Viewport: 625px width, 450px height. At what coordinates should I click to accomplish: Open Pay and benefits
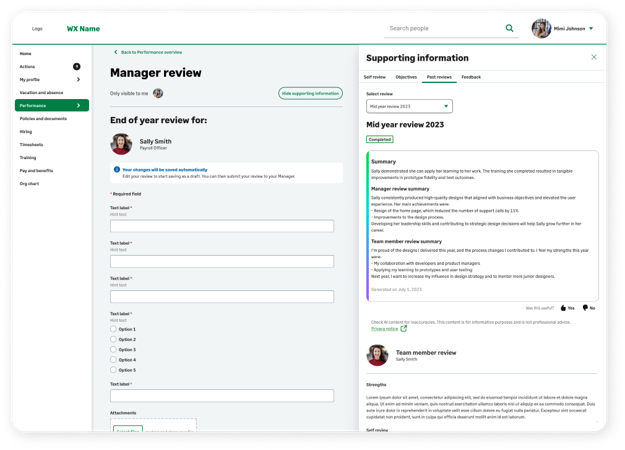[x=36, y=171]
